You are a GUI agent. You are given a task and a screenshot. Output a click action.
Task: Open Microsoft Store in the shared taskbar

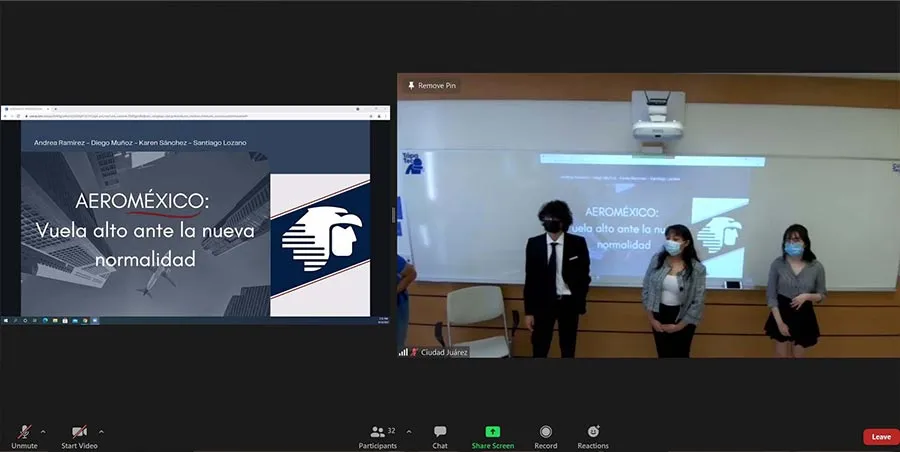65,320
